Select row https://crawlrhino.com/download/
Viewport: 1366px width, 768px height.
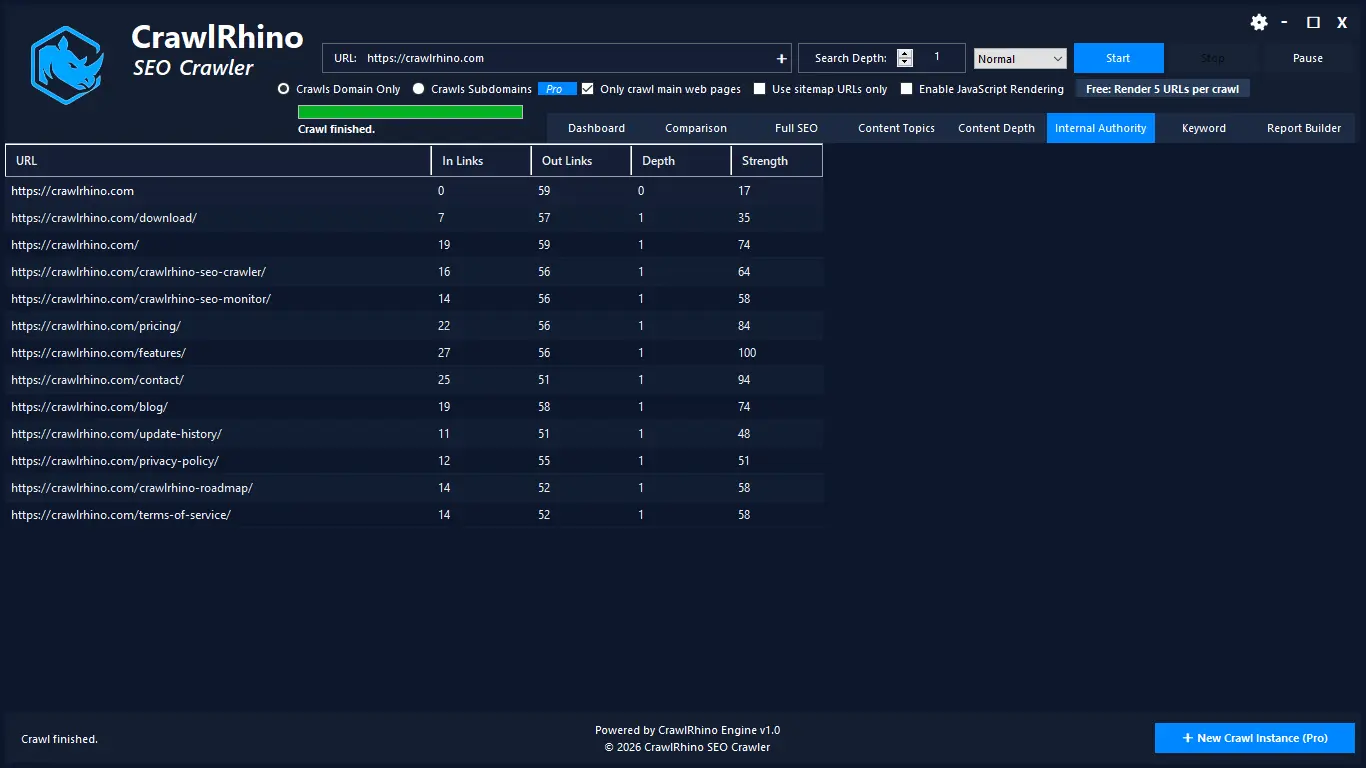(x=414, y=218)
